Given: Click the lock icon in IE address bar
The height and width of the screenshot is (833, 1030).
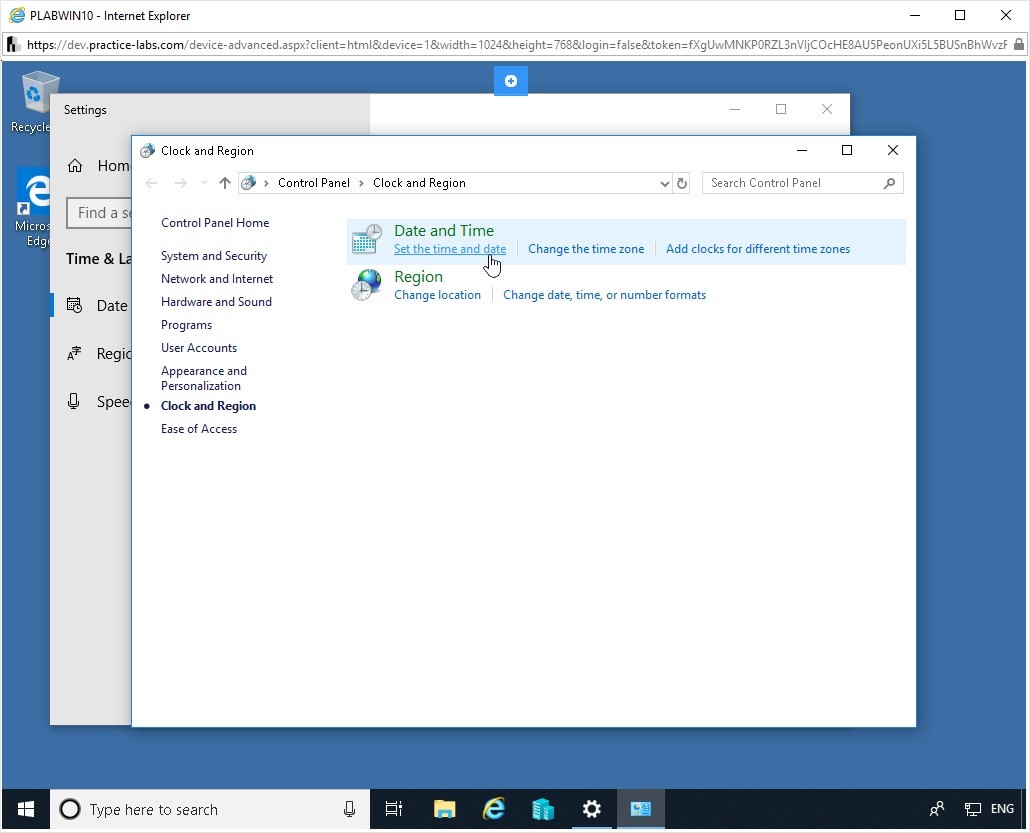Looking at the screenshot, I should click(x=1018, y=45).
